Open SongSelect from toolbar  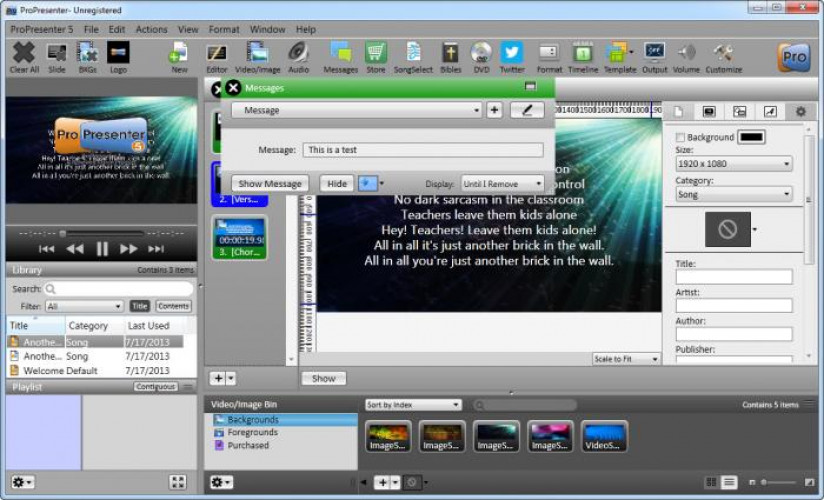point(413,57)
